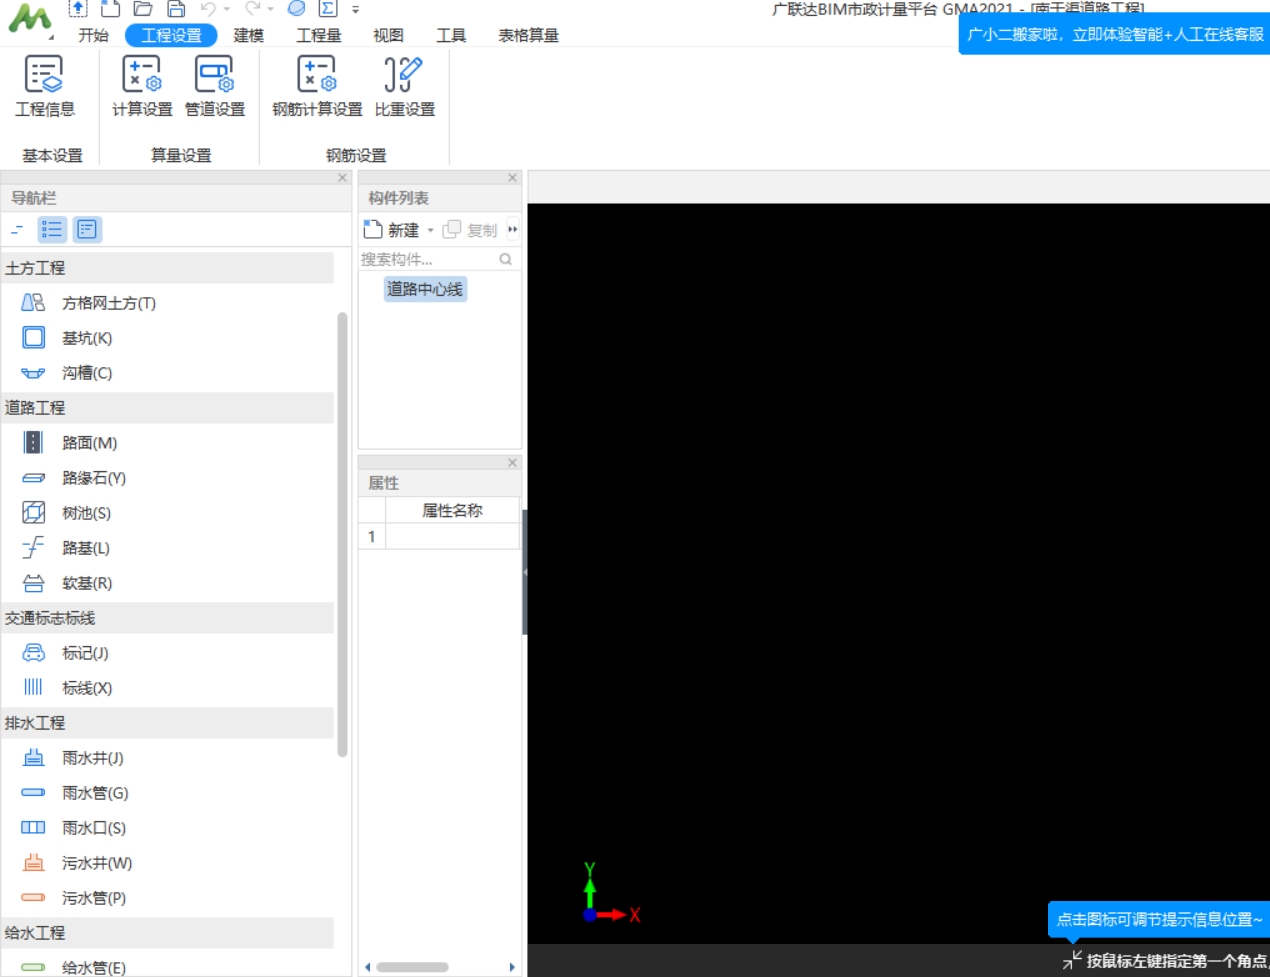Collapse the 给水工程 group header
Viewport: 1270px width, 977px height.
click(167, 933)
